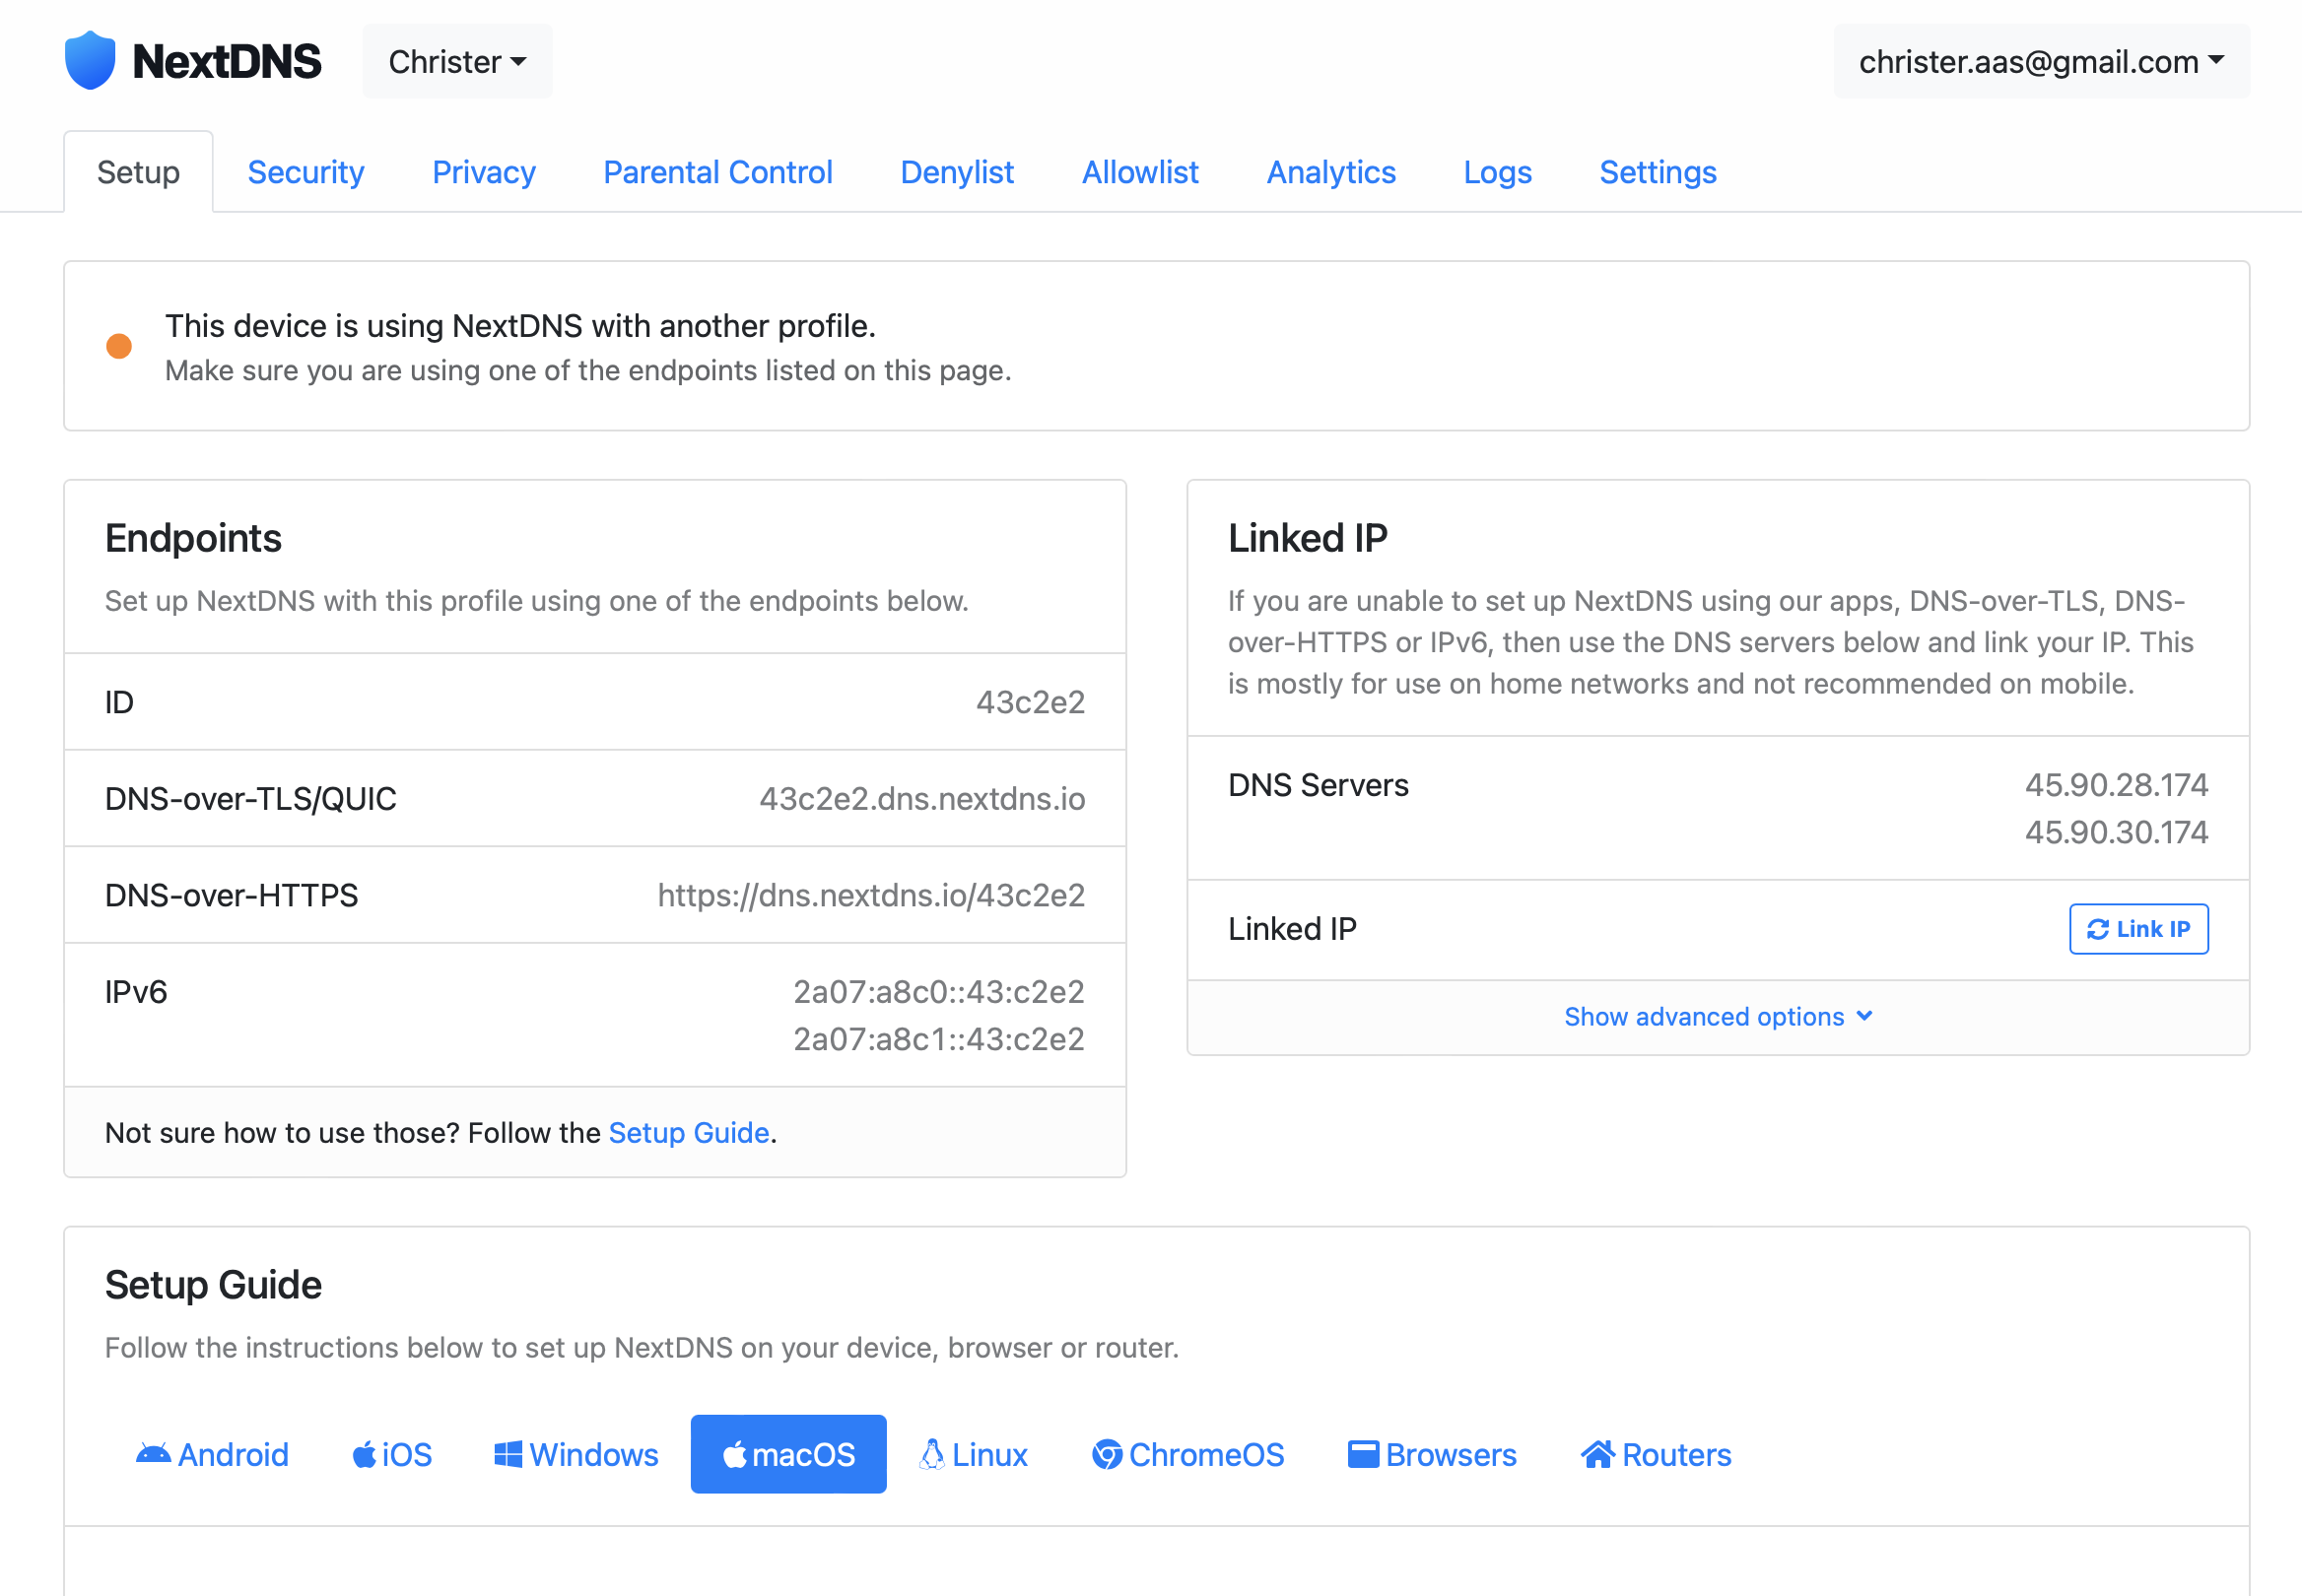Click IPv6 address 2a07:a8c0::43:c2e2
Image resolution: width=2302 pixels, height=1596 pixels.
coord(939,991)
